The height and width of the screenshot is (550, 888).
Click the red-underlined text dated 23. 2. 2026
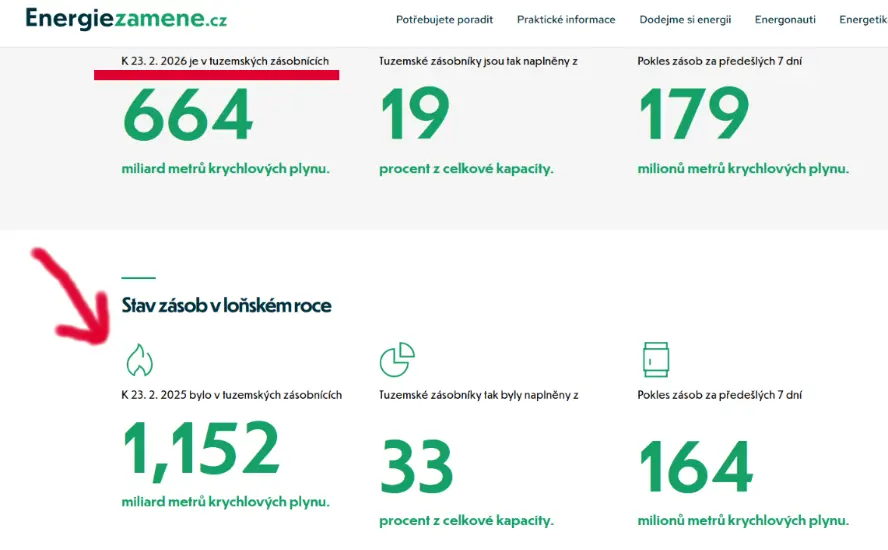click(x=224, y=61)
